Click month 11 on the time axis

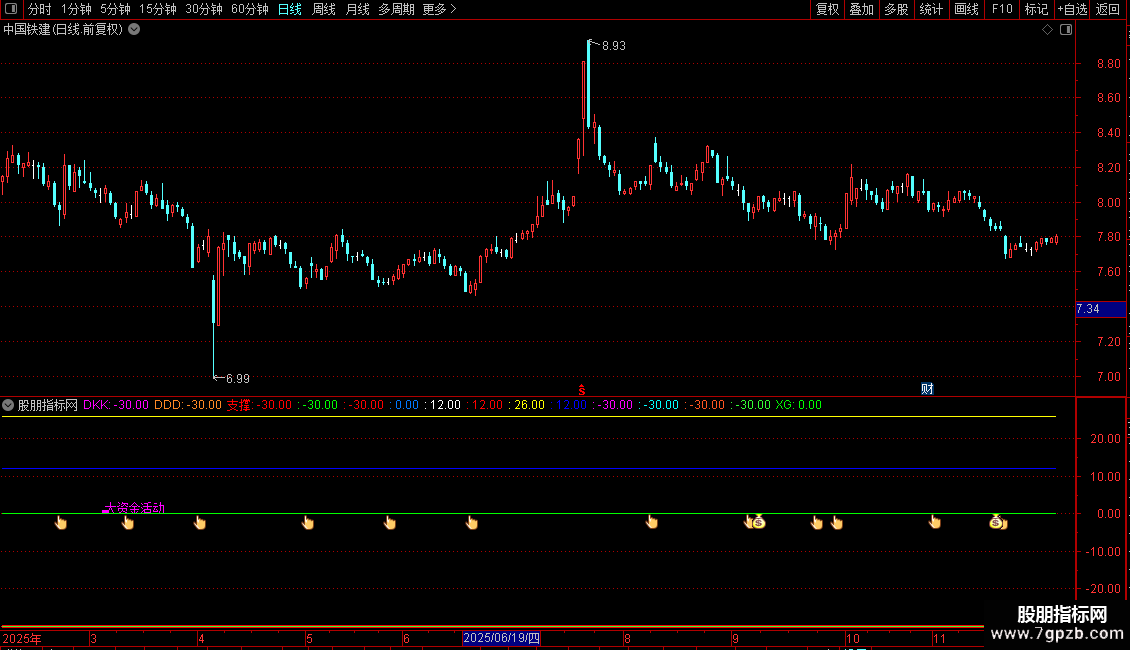[x=939, y=639]
